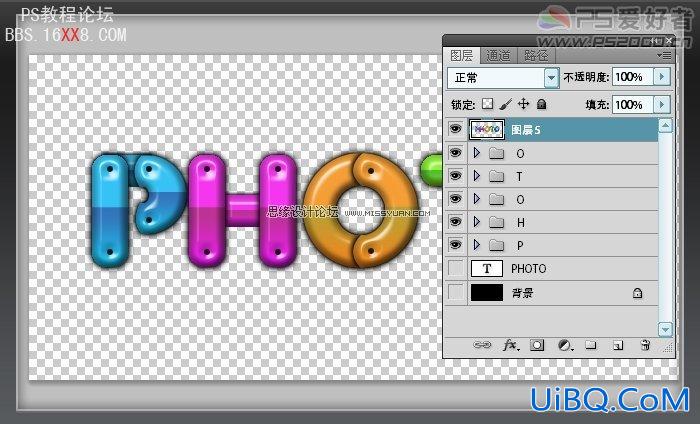Click folder icon of group P
Image resolution: width=700 pixels, height=424 pixels.
click(496, 245)
